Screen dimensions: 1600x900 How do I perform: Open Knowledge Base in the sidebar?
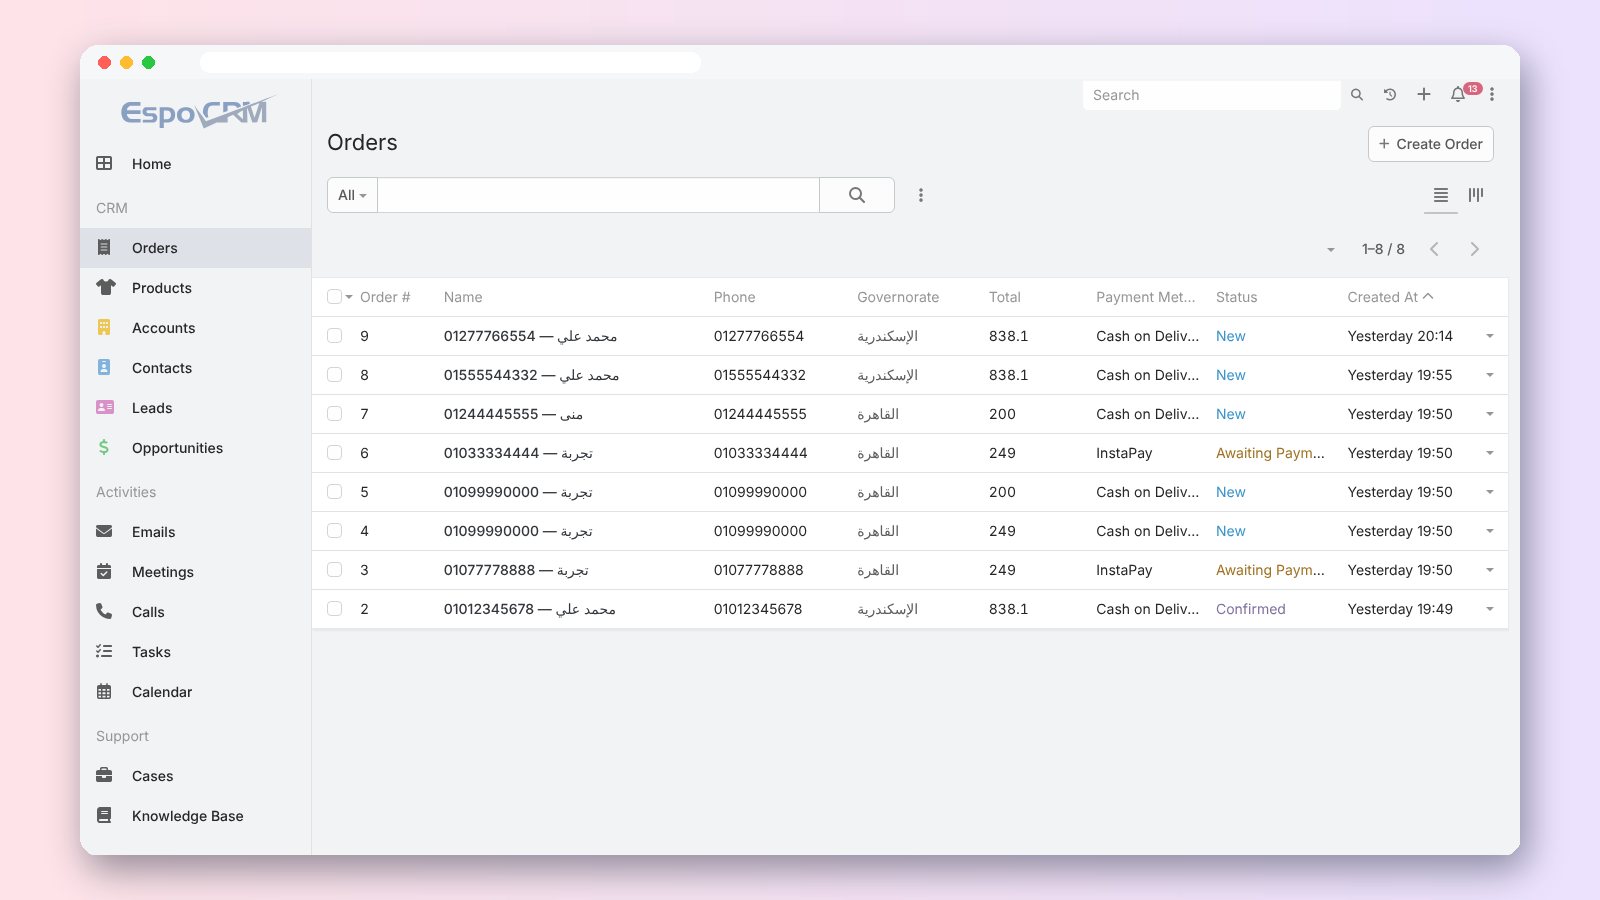point(196,816)
